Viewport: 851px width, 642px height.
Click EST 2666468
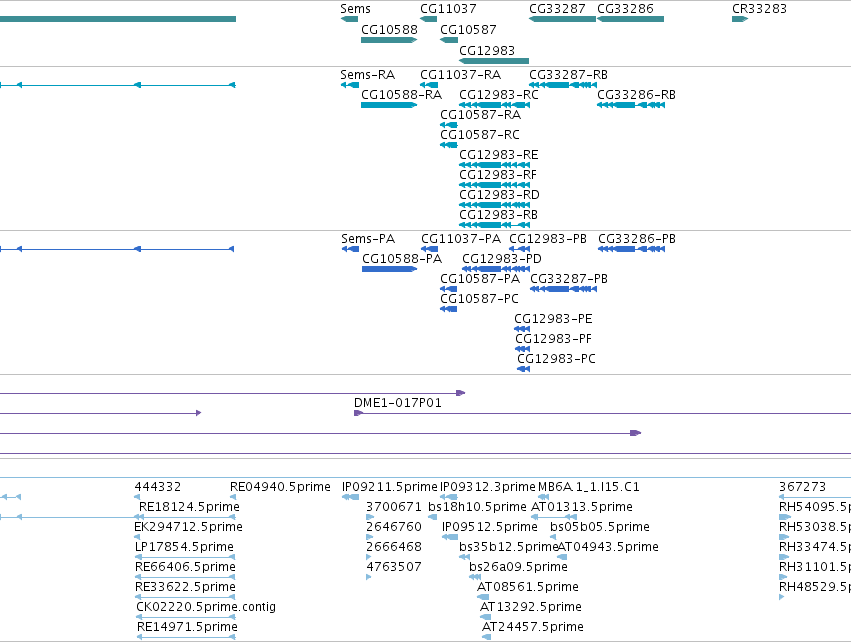[393, 547]
